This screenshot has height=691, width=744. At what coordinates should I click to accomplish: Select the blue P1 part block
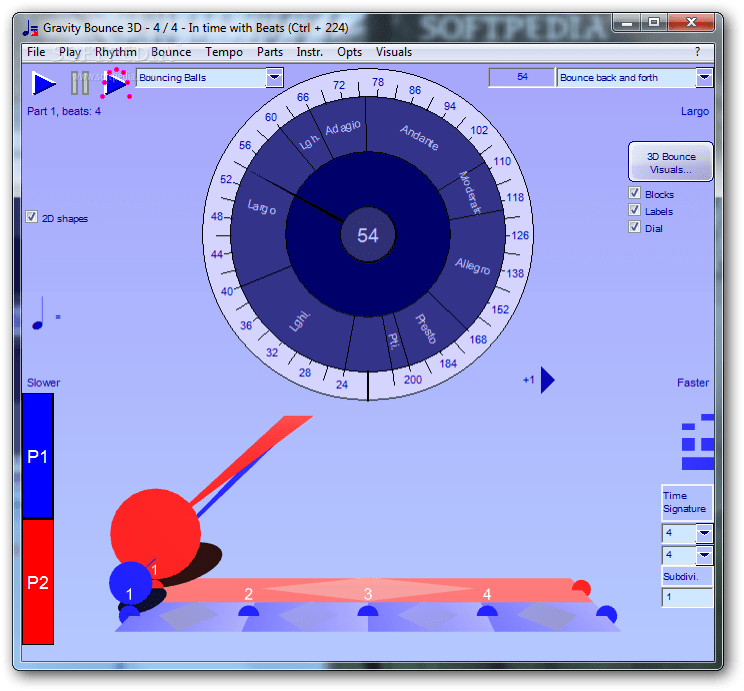pyautogui.click(x=37, y=456)
